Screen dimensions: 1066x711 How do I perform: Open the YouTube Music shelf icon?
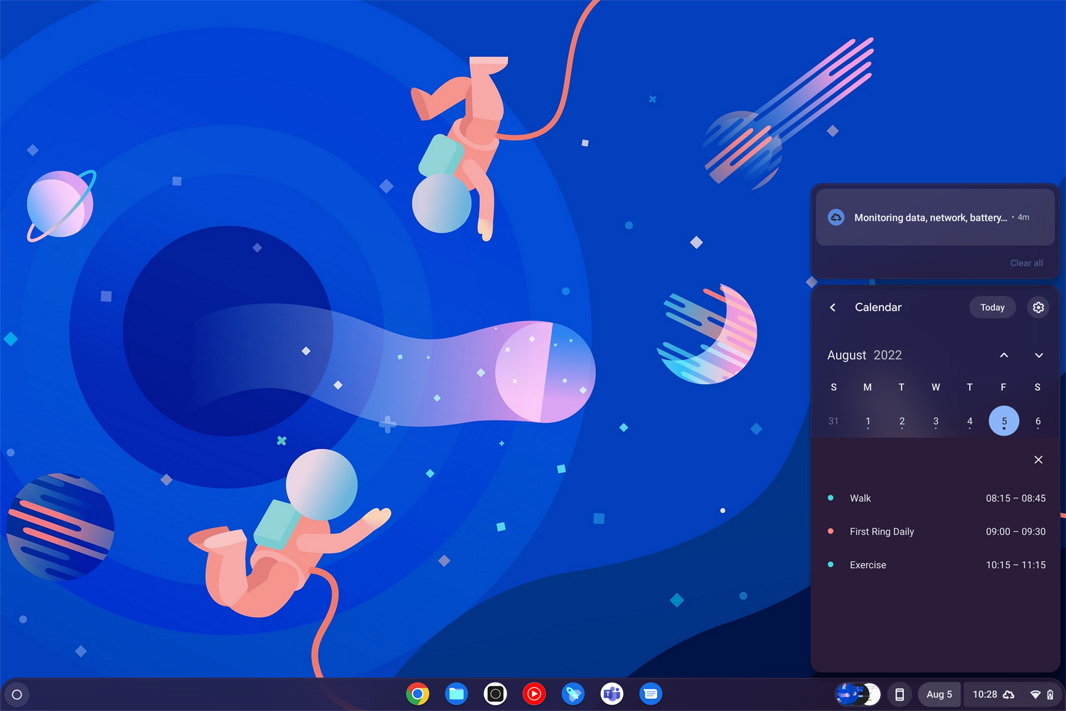pyautogui.click(x=534, y=694)
